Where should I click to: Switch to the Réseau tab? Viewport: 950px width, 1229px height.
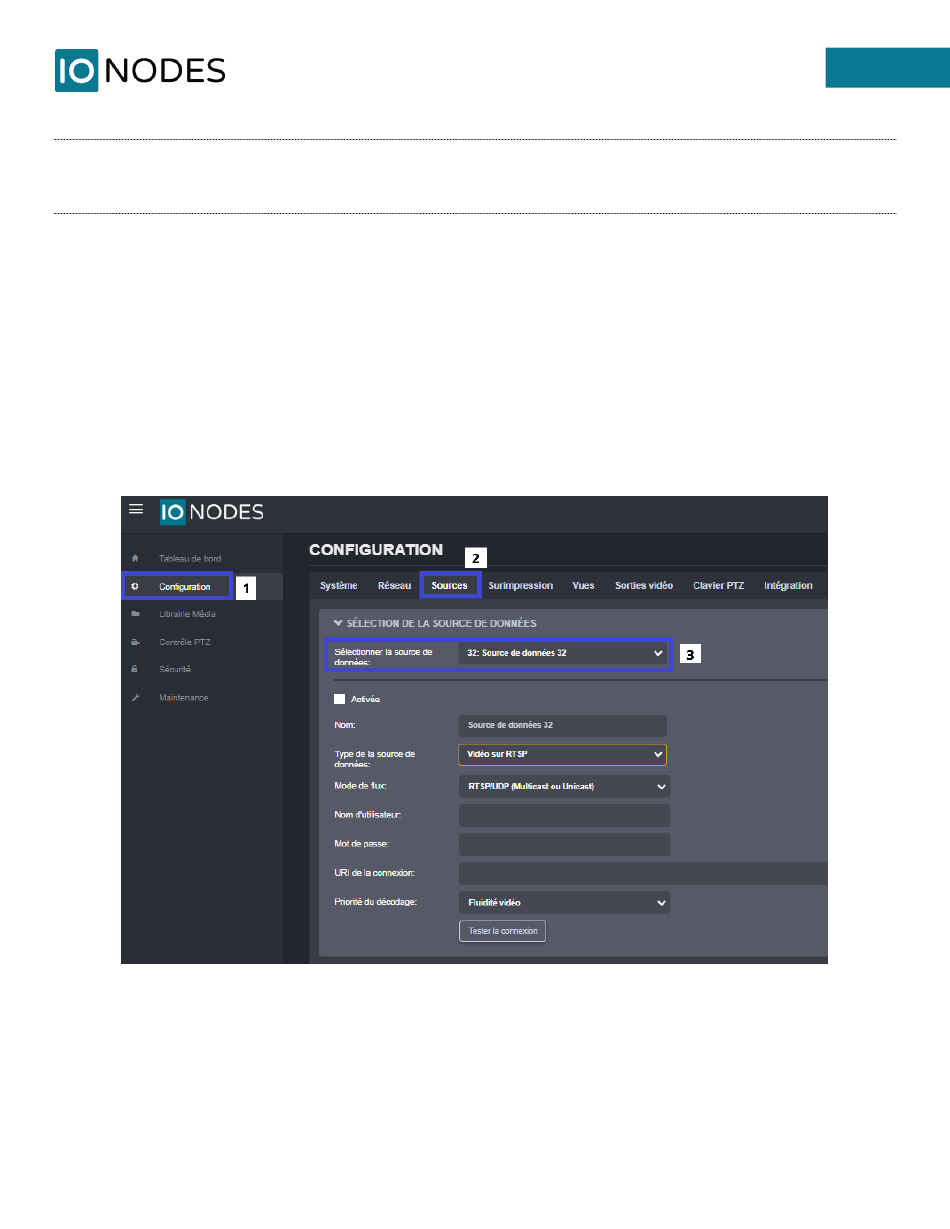coord(394,585)
